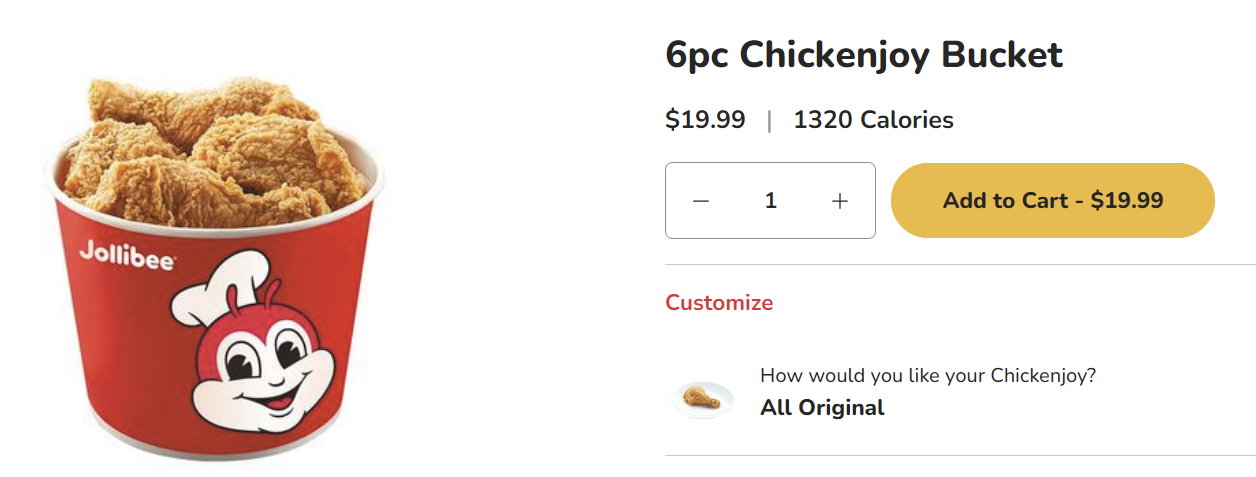Decrease quantity with the minus icon

coord(701,201)
